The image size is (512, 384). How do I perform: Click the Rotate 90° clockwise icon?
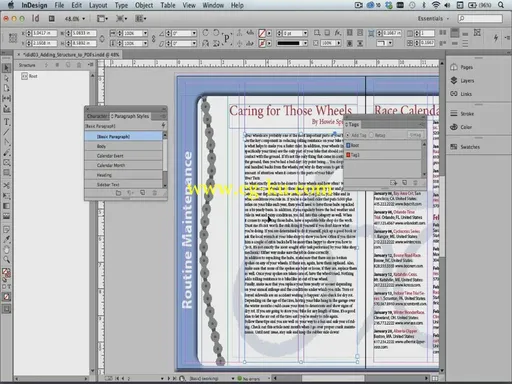206,33
